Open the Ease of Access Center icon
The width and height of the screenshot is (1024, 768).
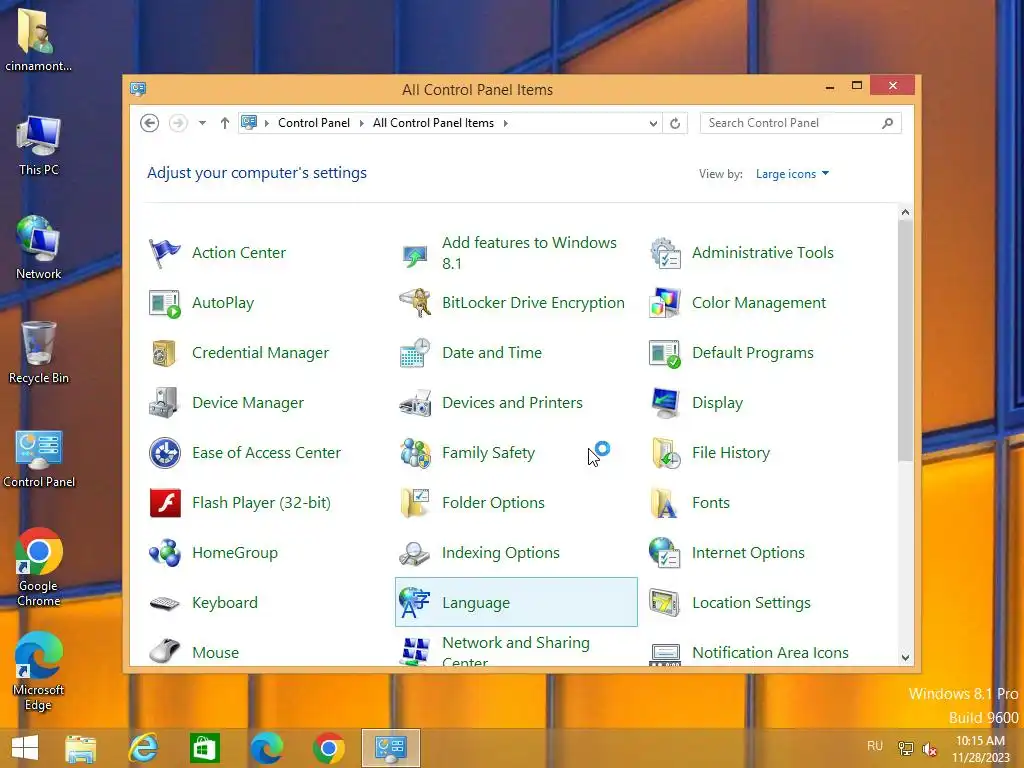click(165, 453)
